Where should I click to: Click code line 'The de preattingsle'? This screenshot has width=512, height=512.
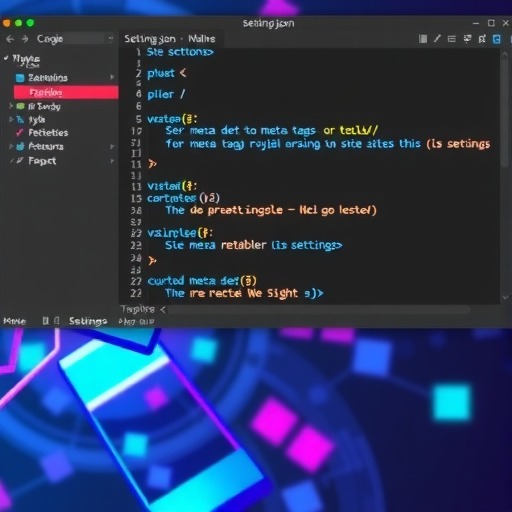pos(271,210)
